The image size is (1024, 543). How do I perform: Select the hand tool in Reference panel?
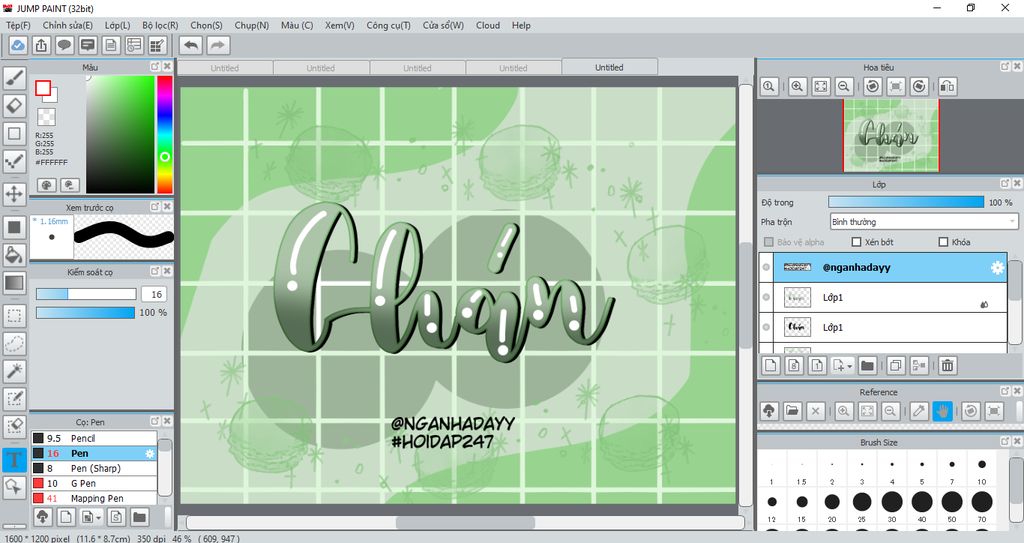(942, 411)
